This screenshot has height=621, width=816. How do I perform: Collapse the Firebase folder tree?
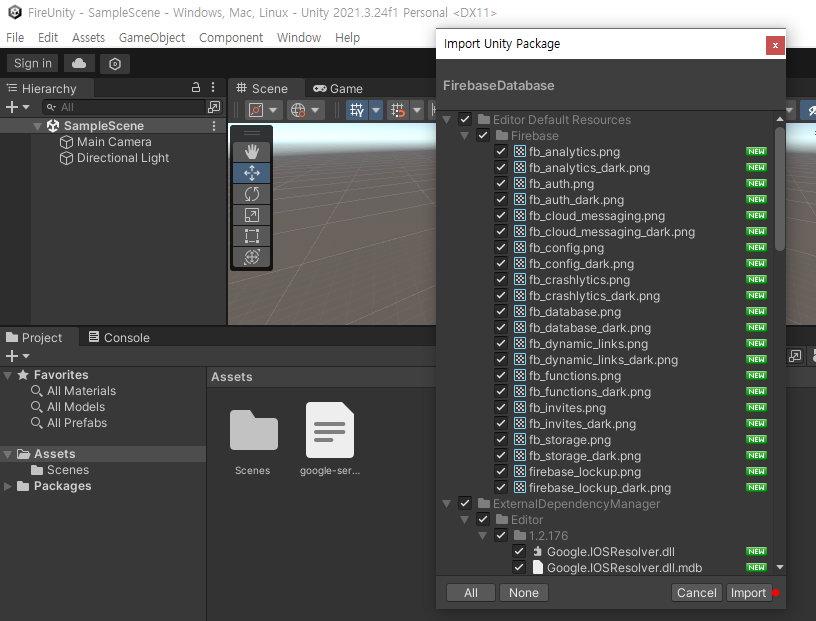(x=464, y=136)
